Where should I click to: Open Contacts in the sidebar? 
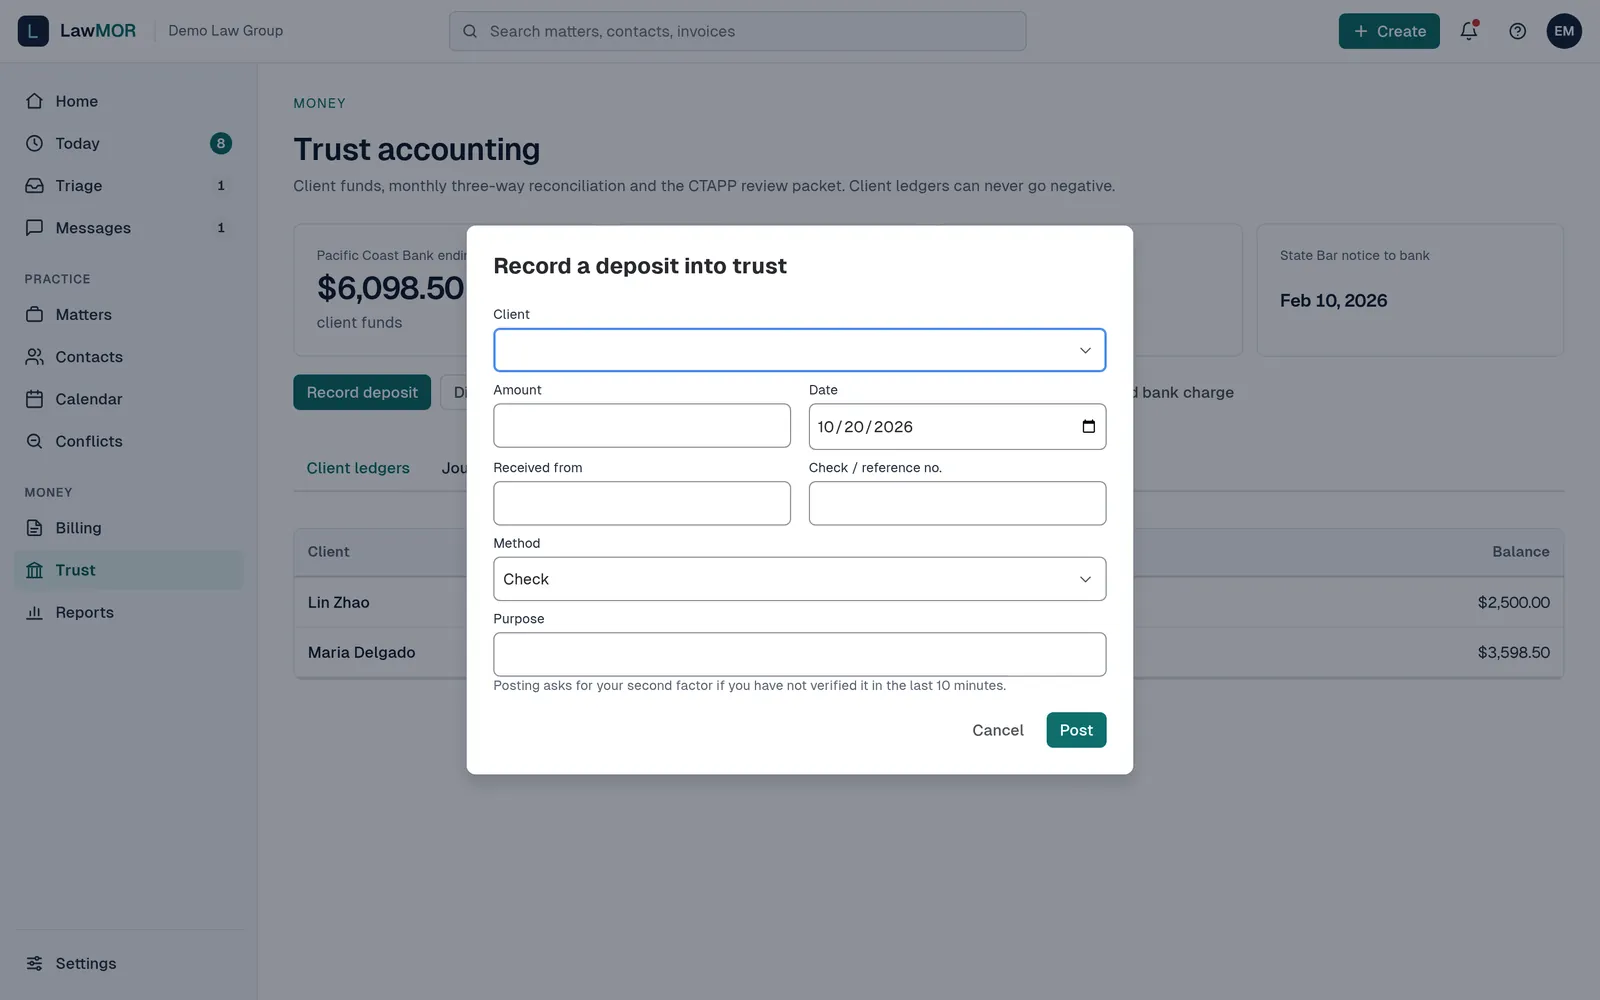coord(129,356)
